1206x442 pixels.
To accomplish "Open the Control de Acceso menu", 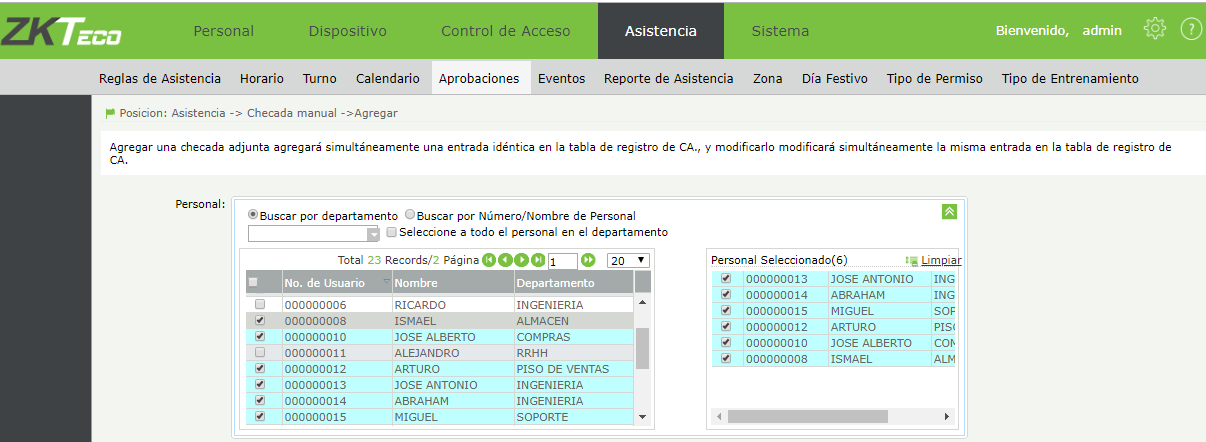I will pyautogui.click(x=506, y=31).
